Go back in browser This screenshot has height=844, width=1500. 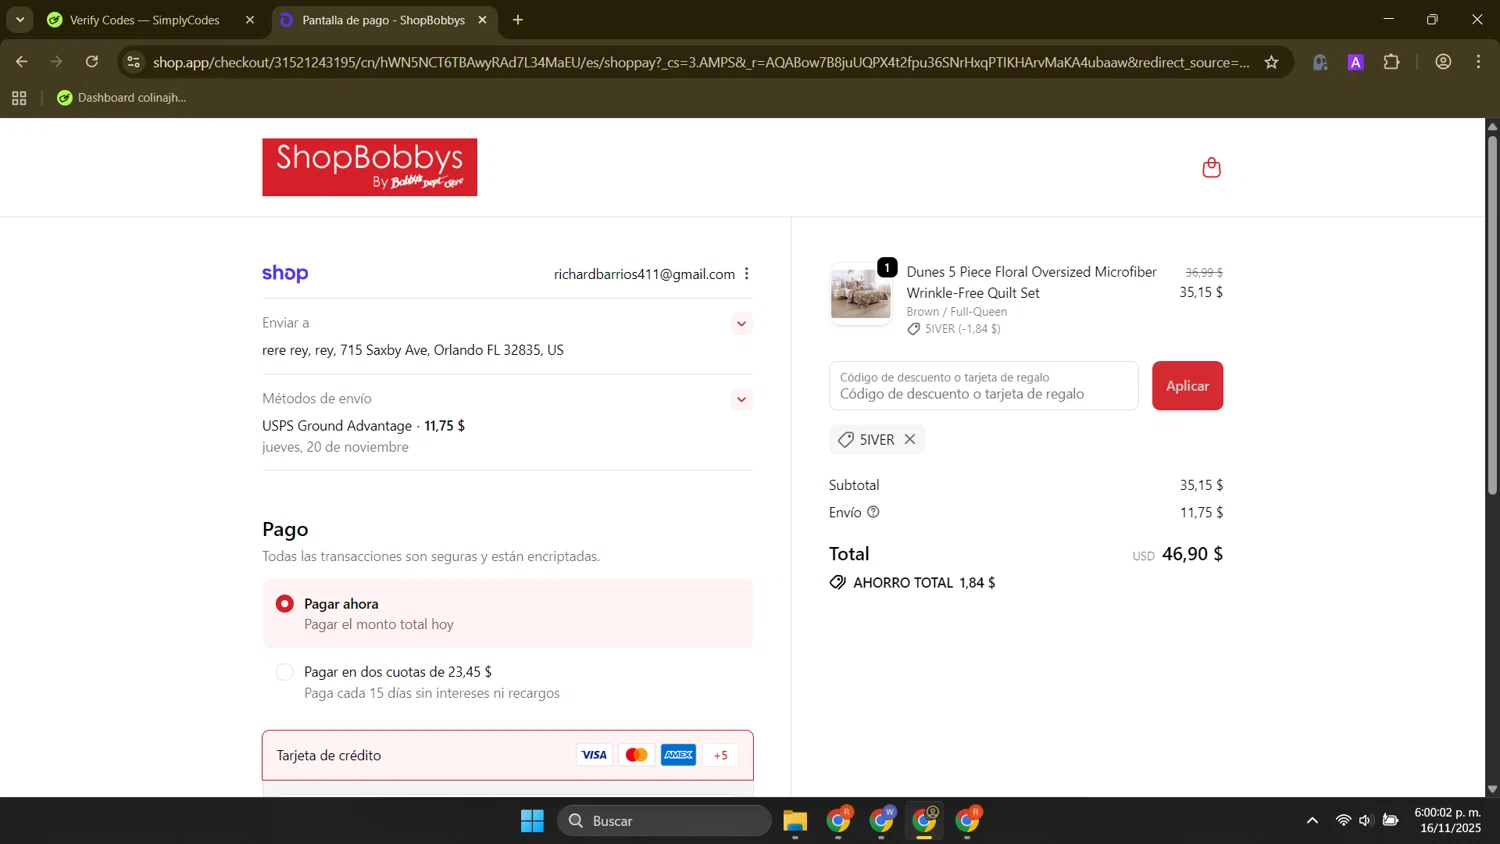(x=21, y=62)
